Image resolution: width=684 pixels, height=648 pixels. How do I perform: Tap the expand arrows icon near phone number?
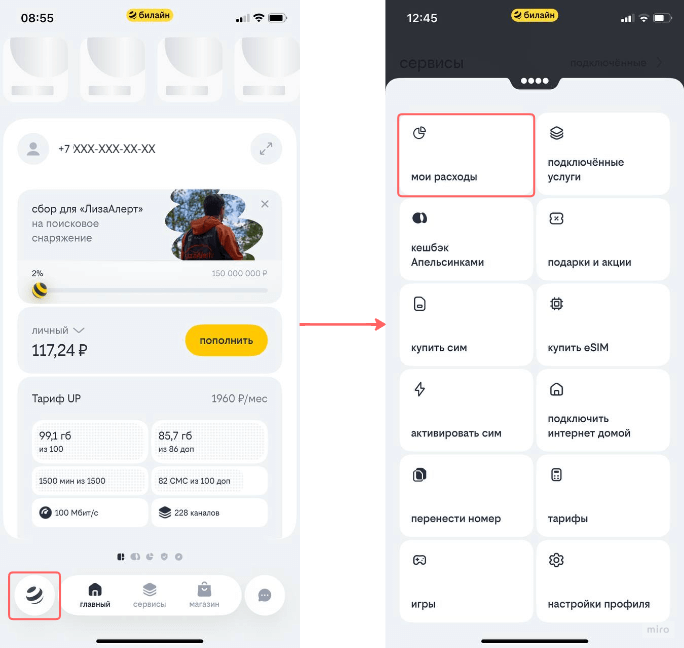pos(266,149)
